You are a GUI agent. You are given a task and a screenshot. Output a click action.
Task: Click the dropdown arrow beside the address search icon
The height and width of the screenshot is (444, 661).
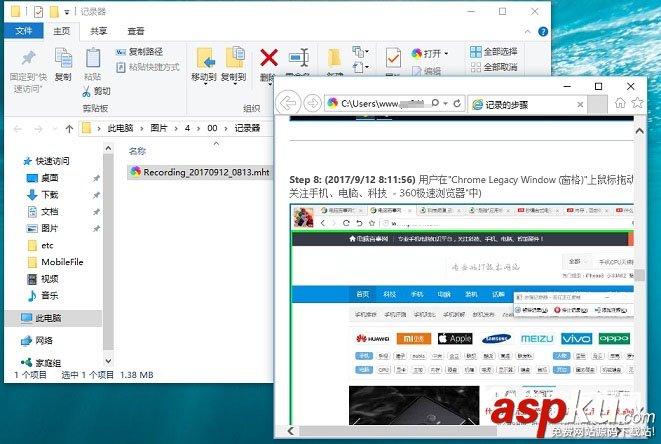click(445, 104)
